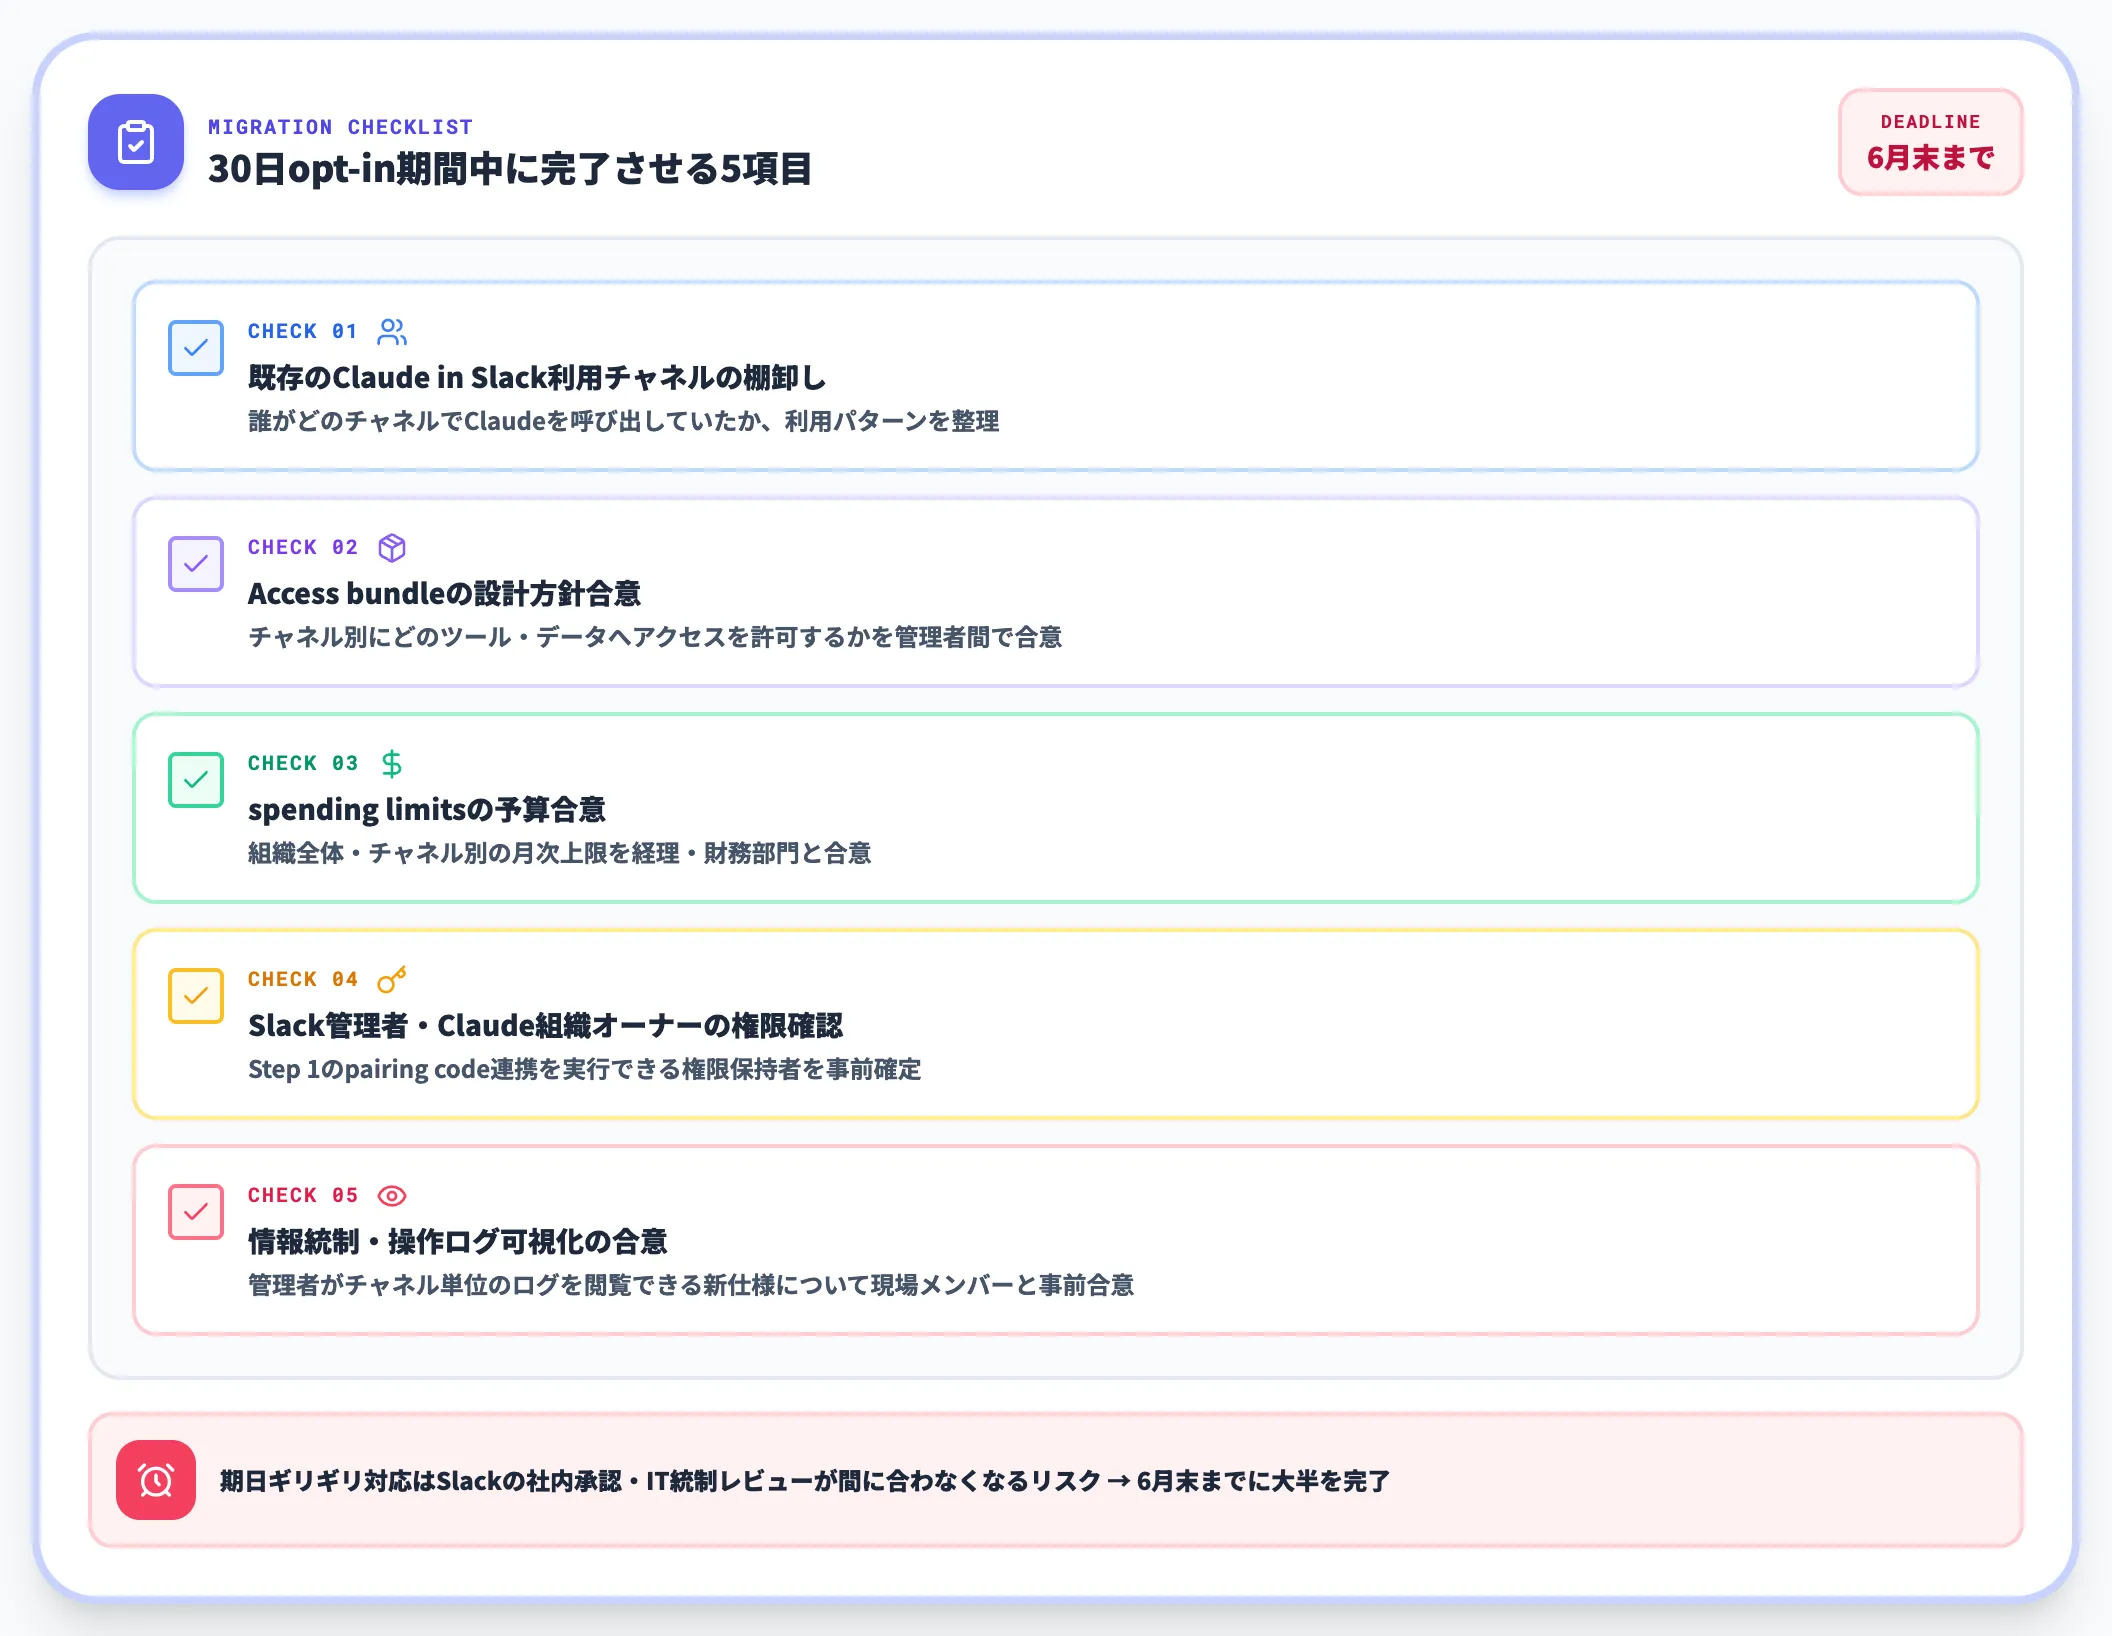This screenshot has width=2112, height=1636.
Task: Open 情報統制・操作ログ可視化の合意 heading
Action: [x=458, y=1241]
